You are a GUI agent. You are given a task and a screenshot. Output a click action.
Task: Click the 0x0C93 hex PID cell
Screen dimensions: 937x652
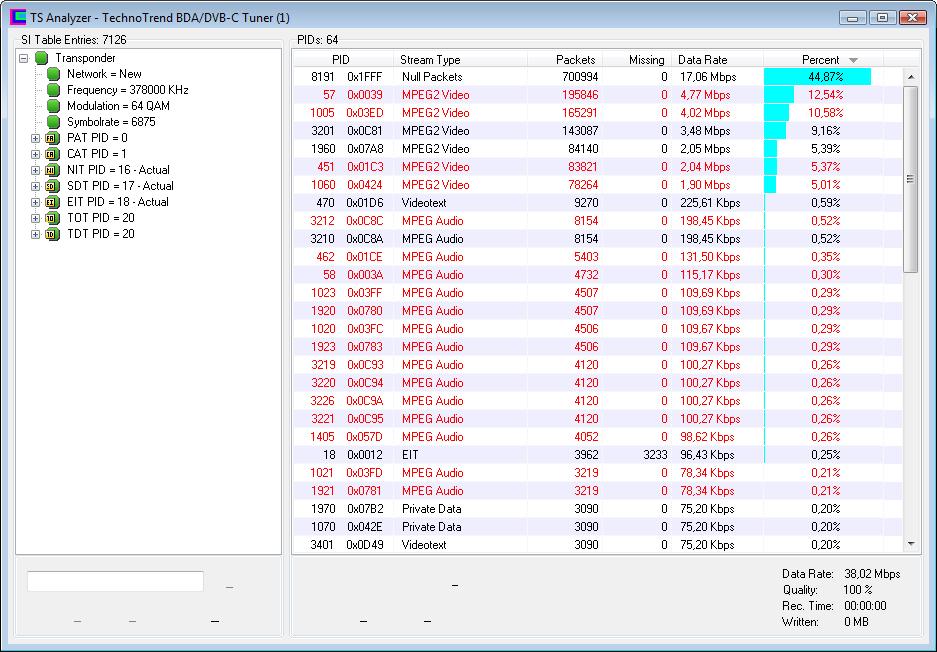tap(365, 364)
